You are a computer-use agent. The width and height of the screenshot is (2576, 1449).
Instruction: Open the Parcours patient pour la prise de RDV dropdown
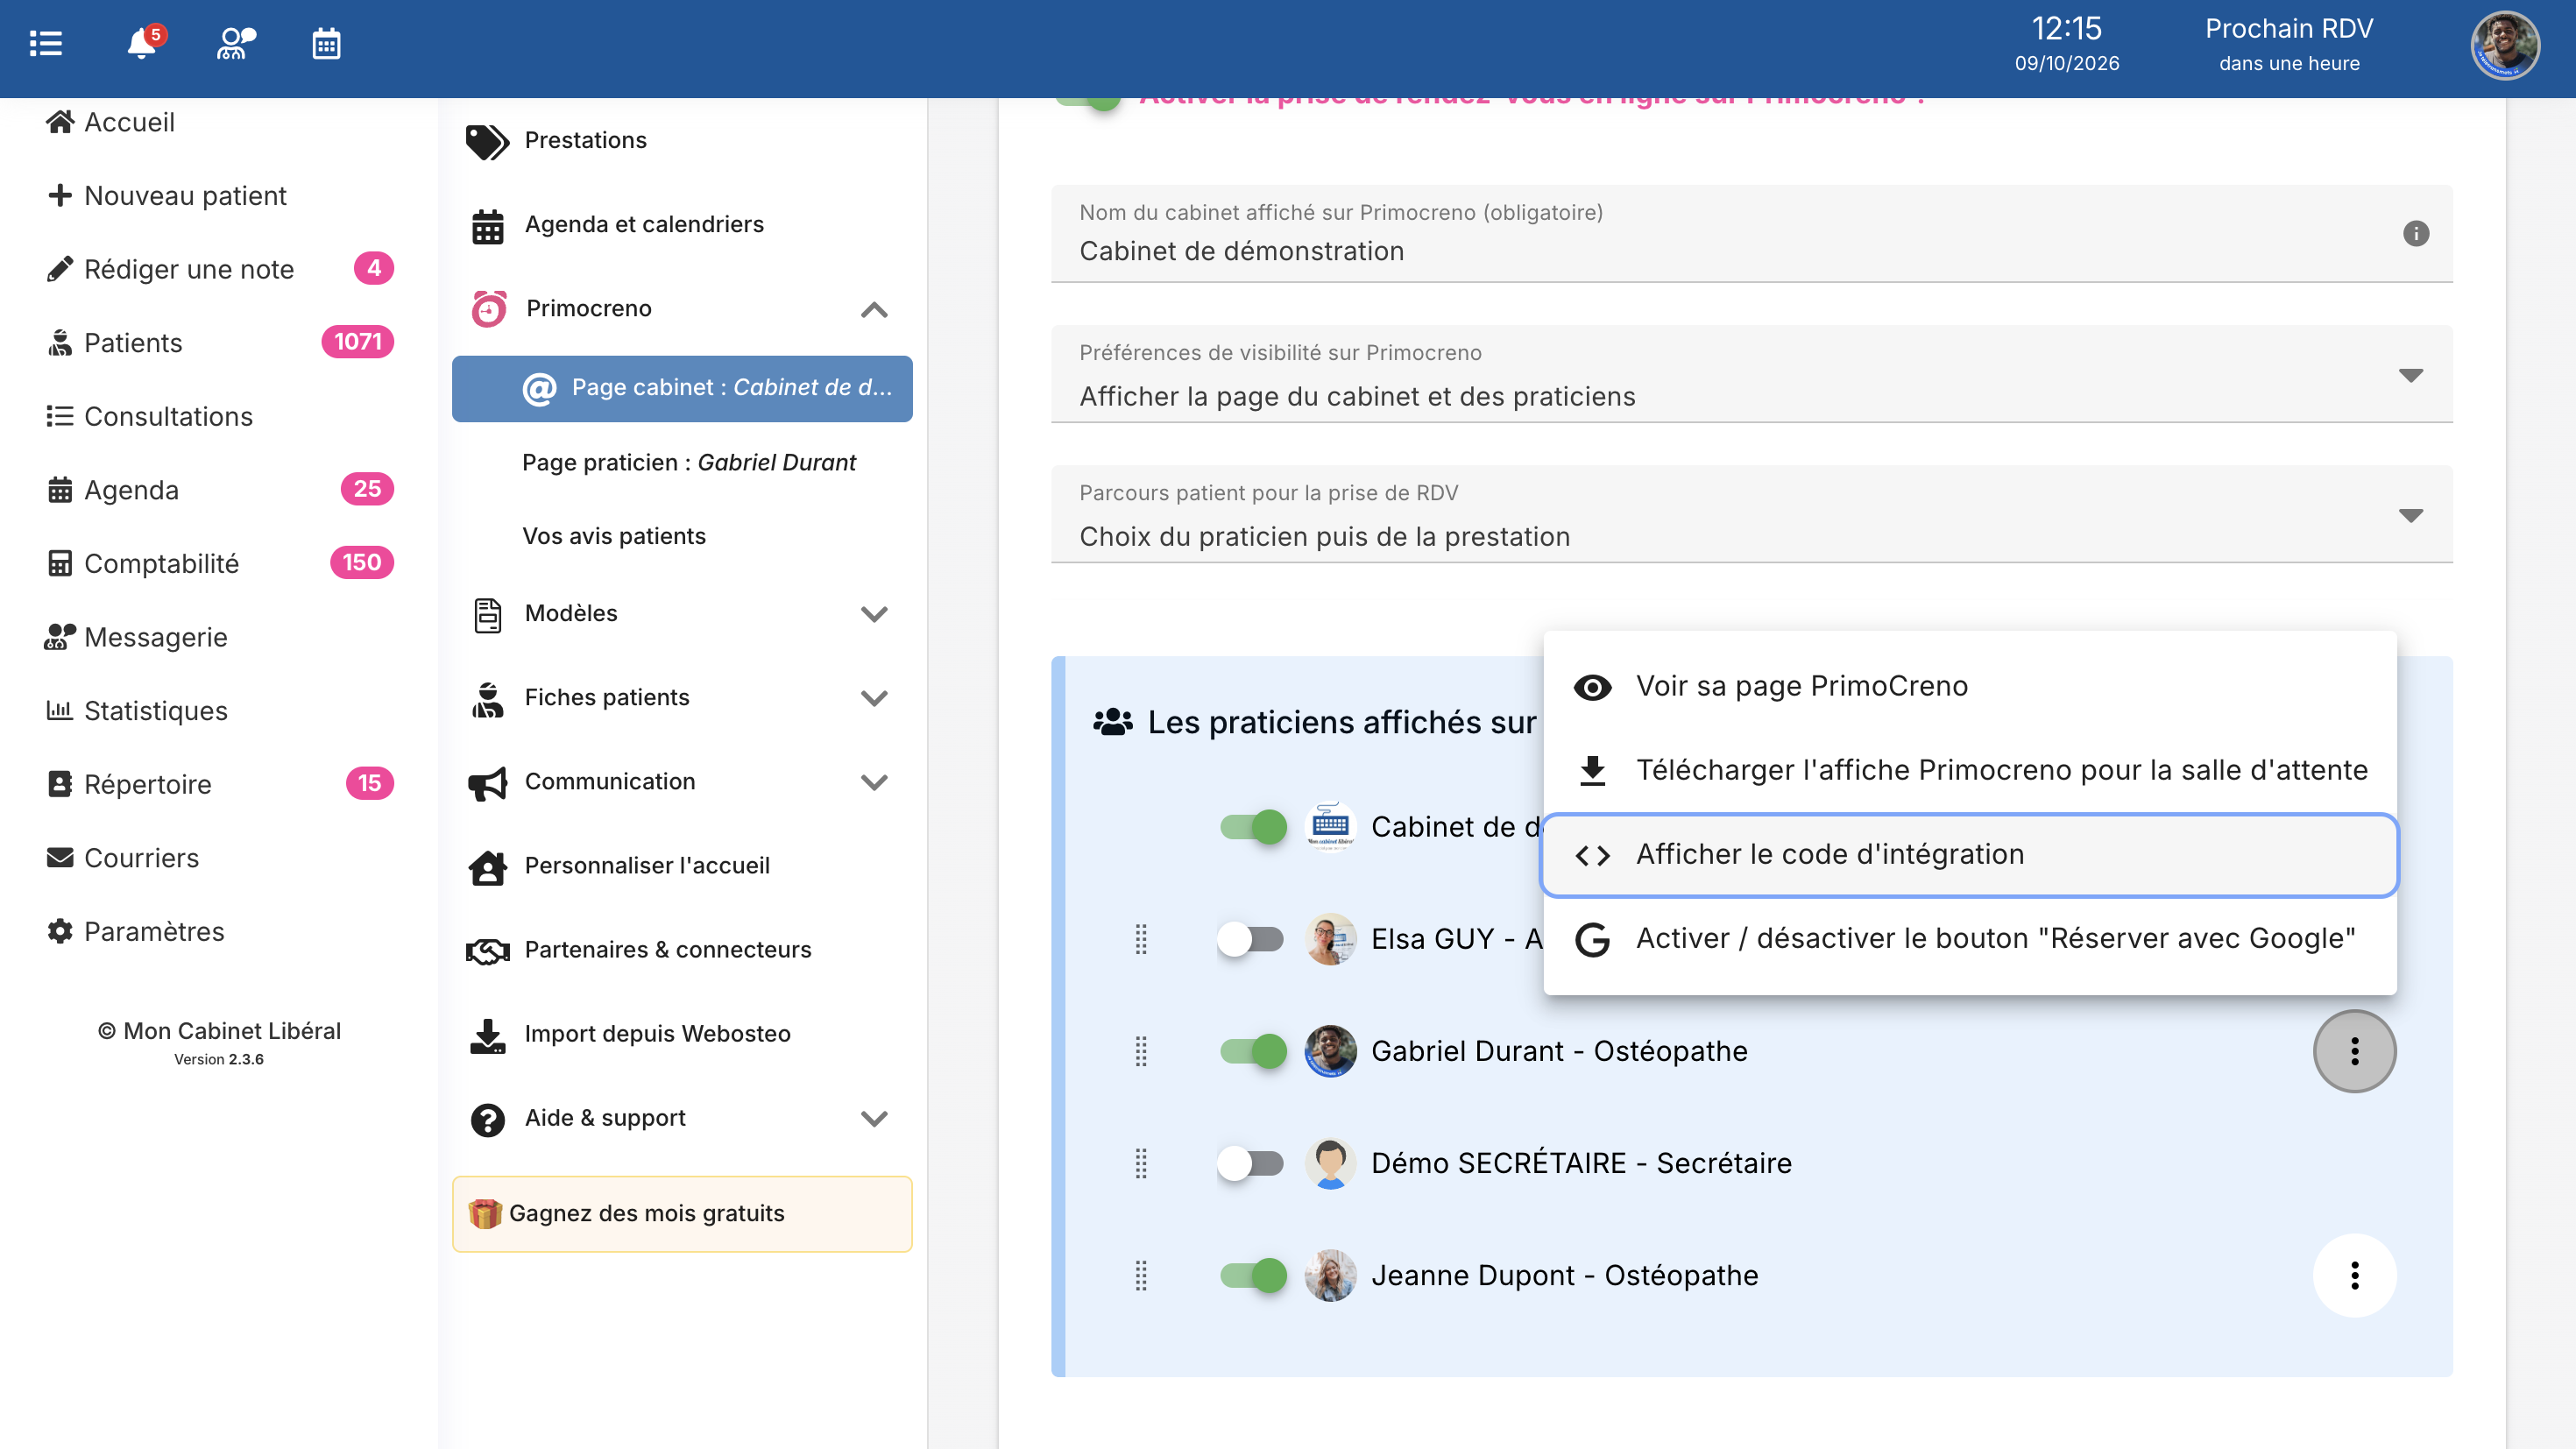click(x=1751, y=515)
